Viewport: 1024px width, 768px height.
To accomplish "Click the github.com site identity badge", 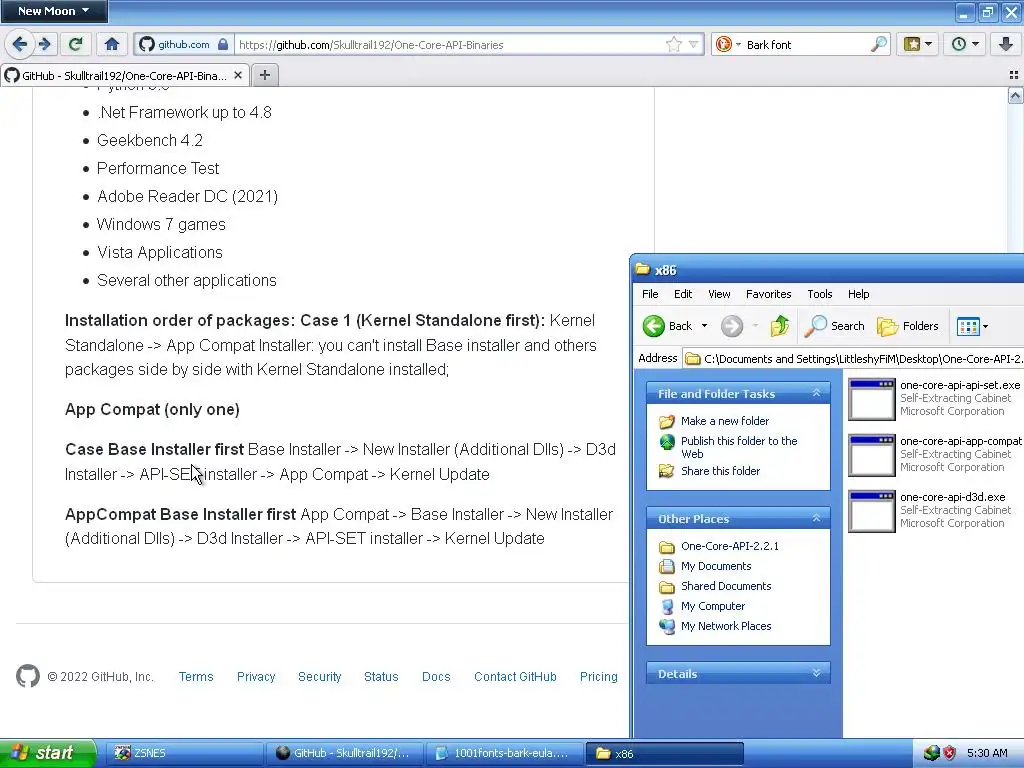I will coord(184,44).
